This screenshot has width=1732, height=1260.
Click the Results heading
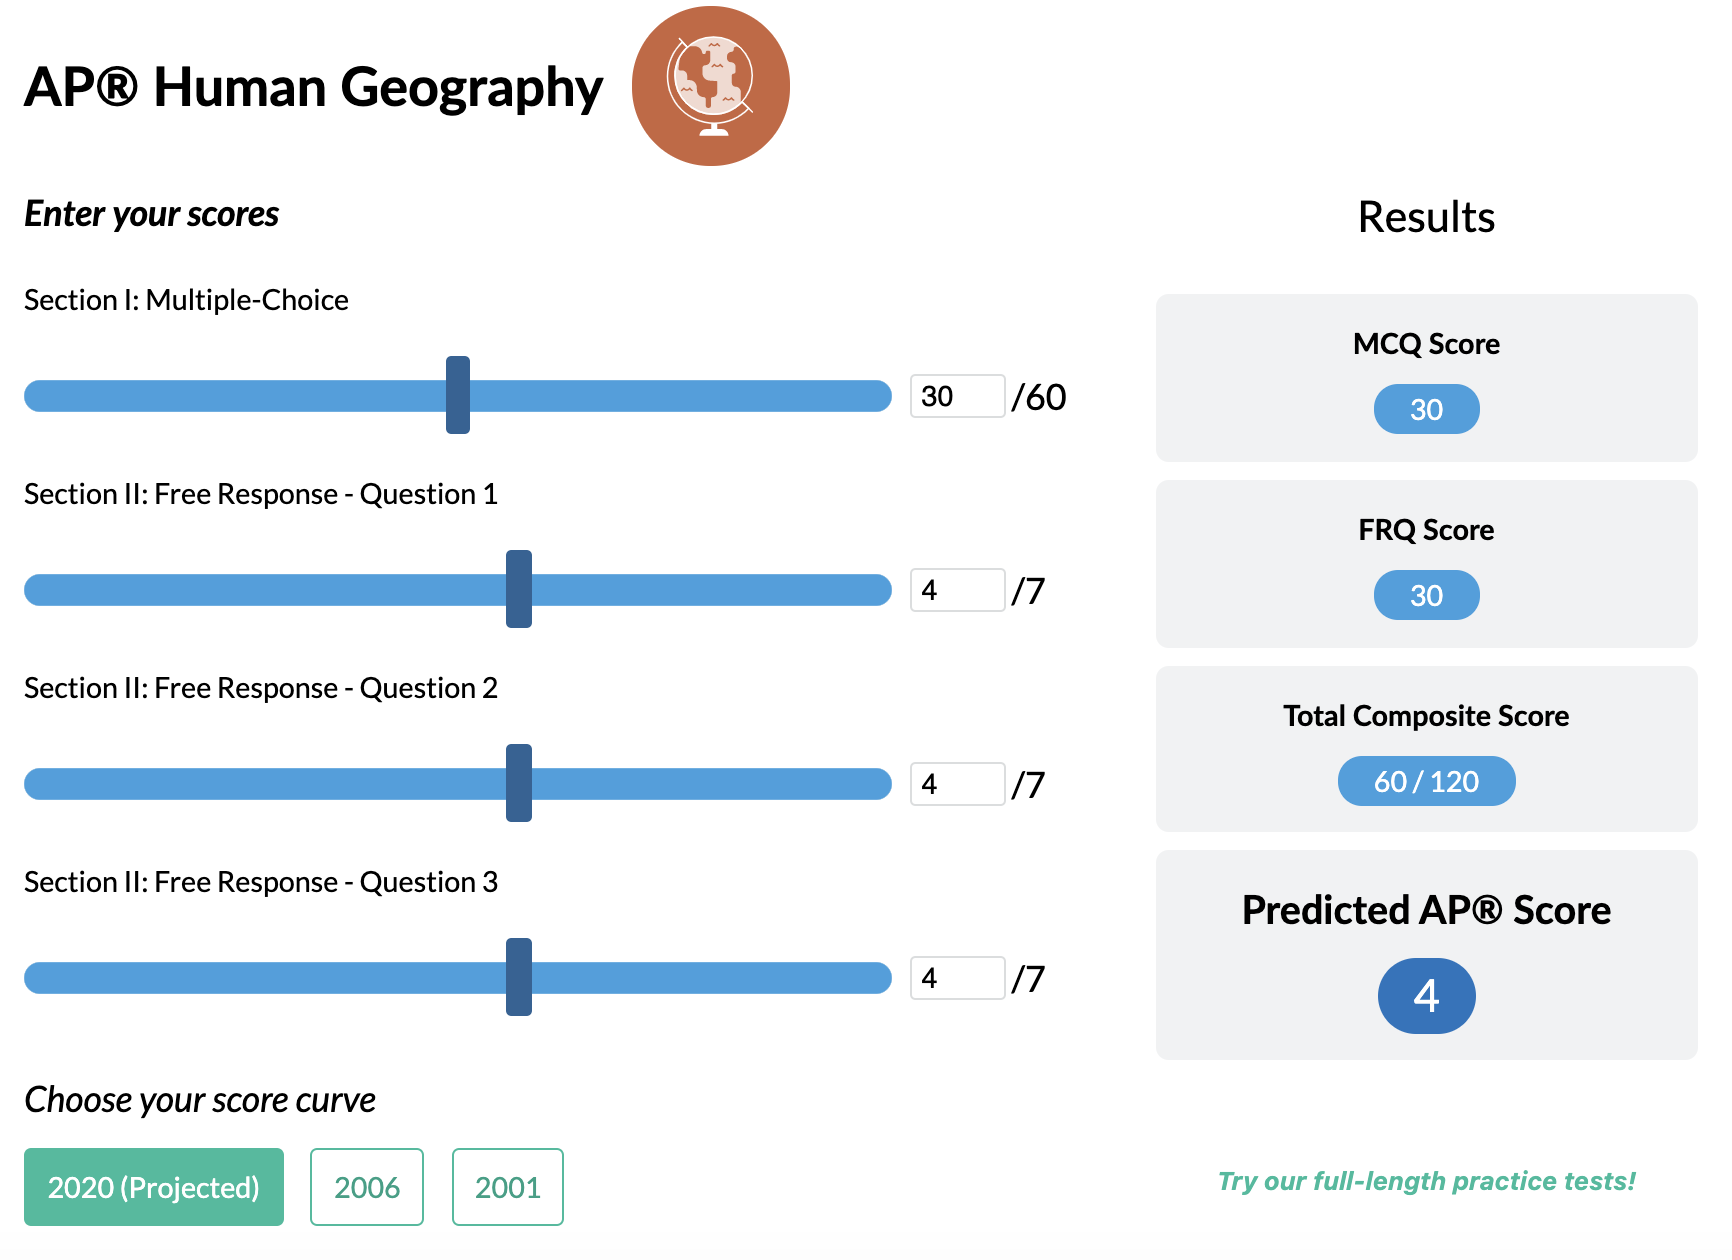pyautogui.click(x=1427, y=217)
